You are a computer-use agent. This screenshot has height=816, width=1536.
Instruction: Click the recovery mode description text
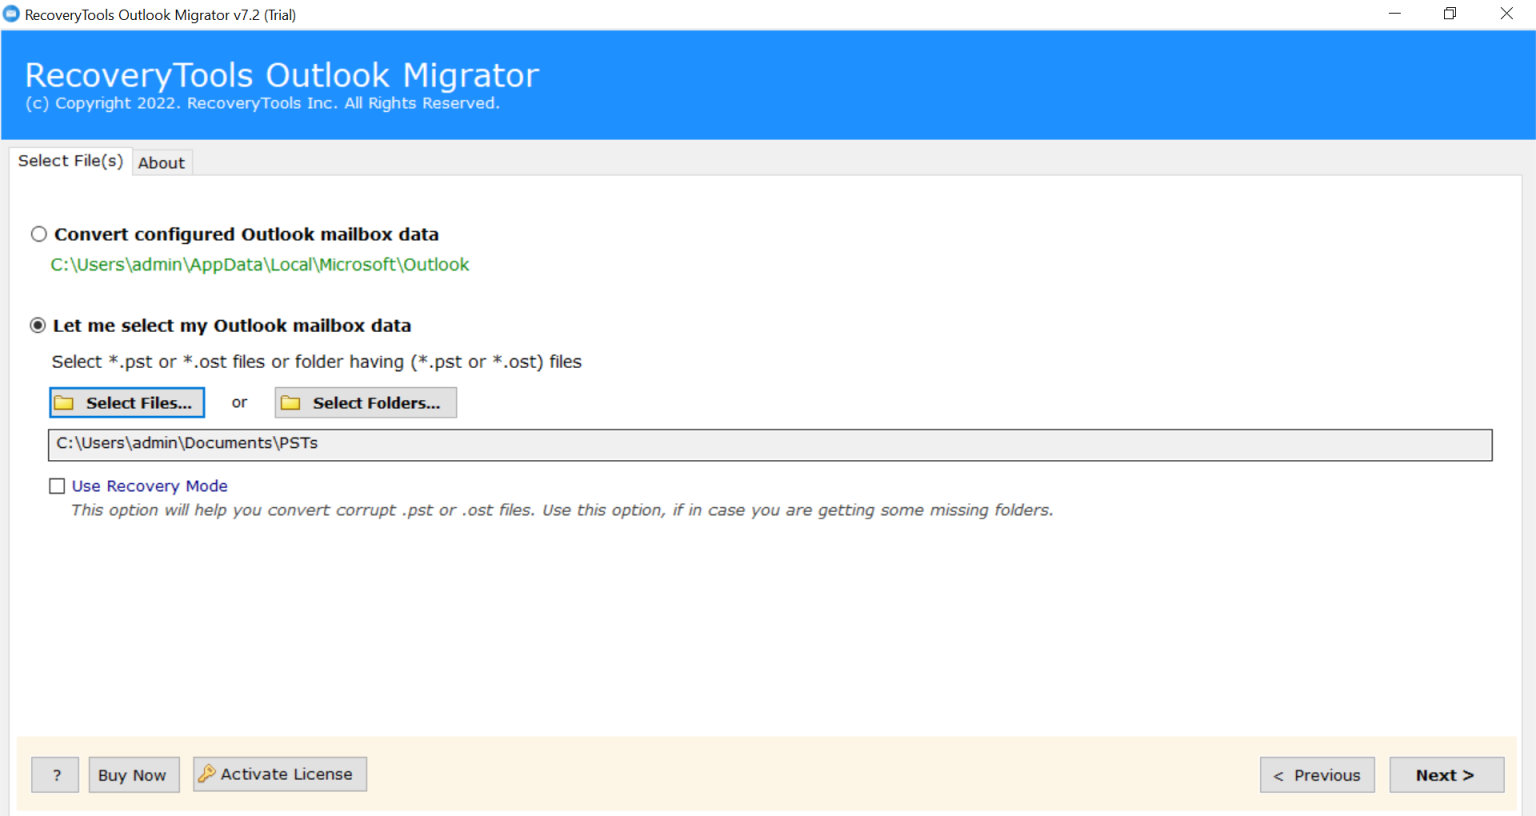[x=562, y=510]
